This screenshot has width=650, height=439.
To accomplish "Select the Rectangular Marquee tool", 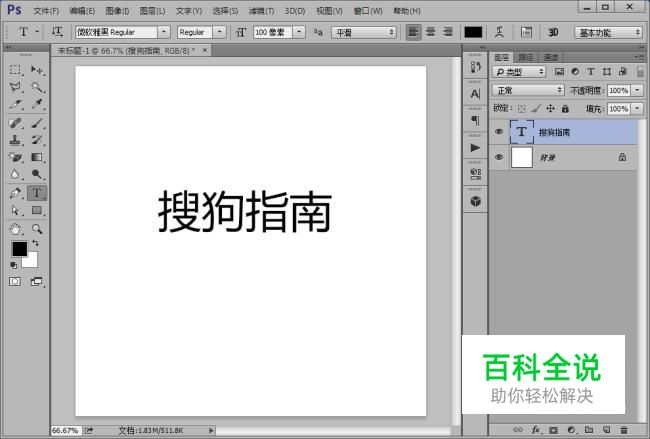I will (x=15, y=70).
